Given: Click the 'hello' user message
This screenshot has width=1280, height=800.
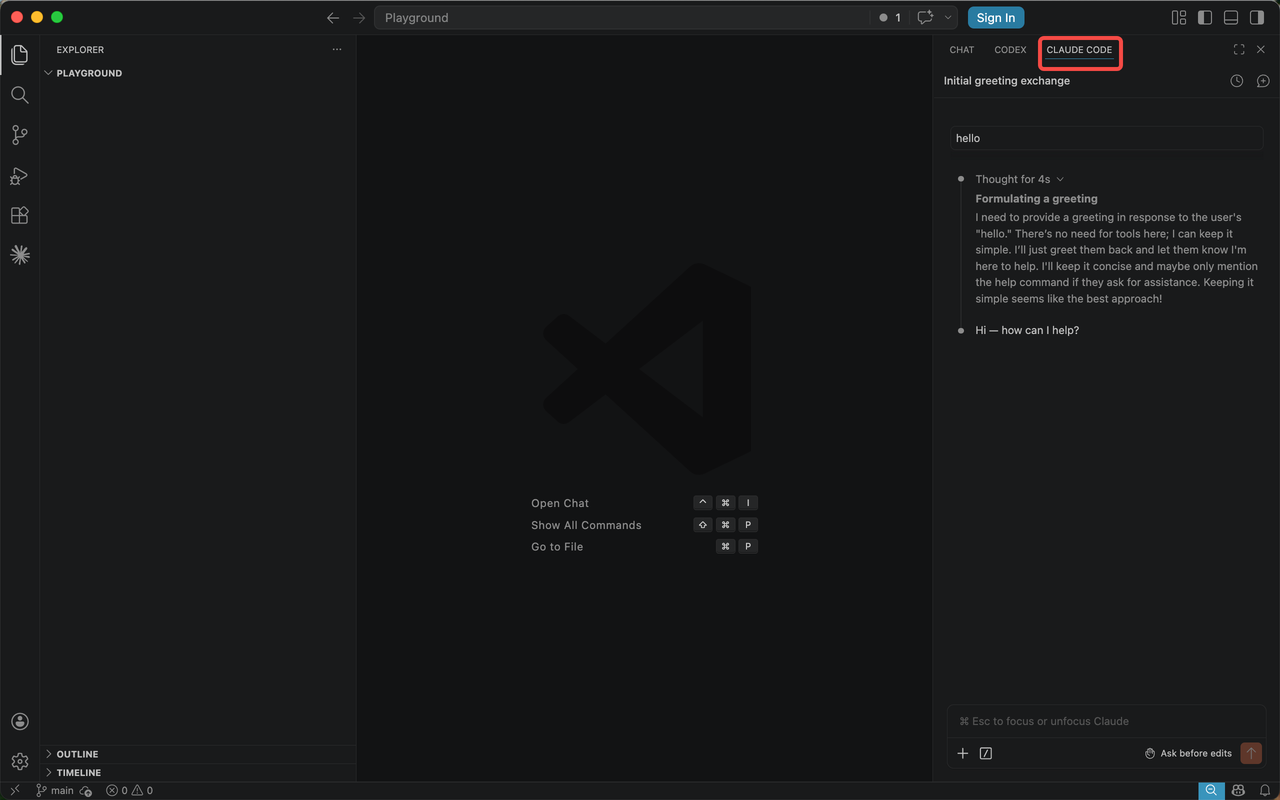Looking at the screenshot, I should click(x=1106, y=138).
